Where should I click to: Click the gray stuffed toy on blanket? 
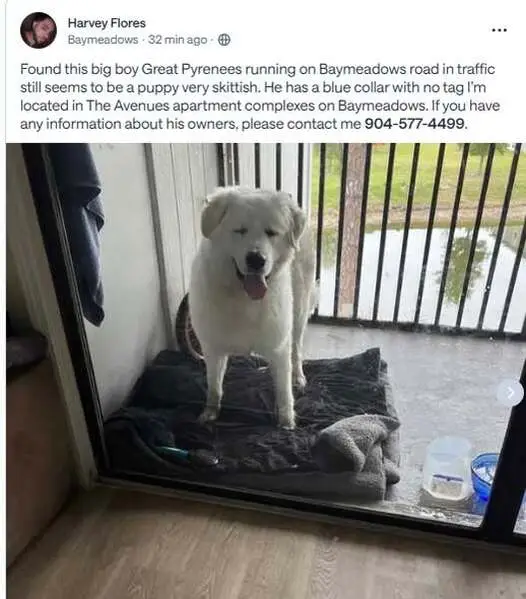tap(357, 445)
